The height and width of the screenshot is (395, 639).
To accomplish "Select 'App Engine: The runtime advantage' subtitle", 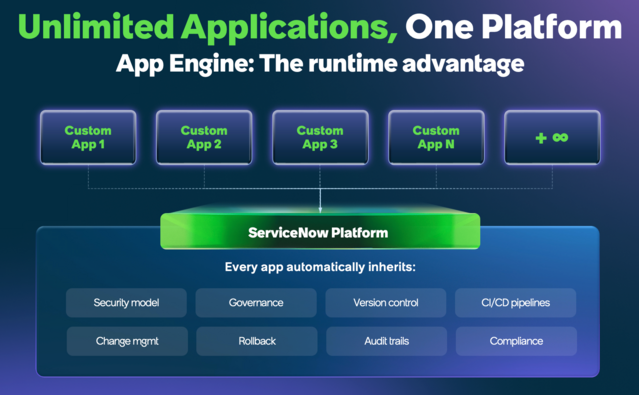I will [320, 64].
